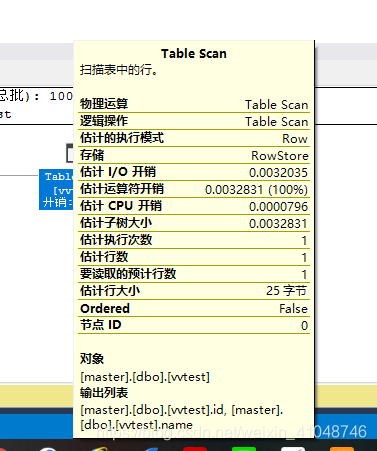Open the orange taskbar application icon
This screenshot has width=377, height=451.
click(342, 449)
